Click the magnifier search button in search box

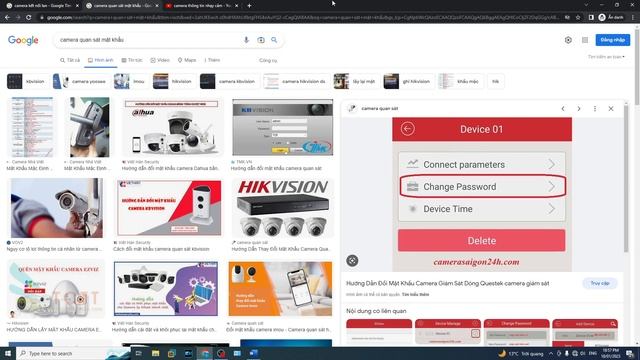click(x=274, y=40)
